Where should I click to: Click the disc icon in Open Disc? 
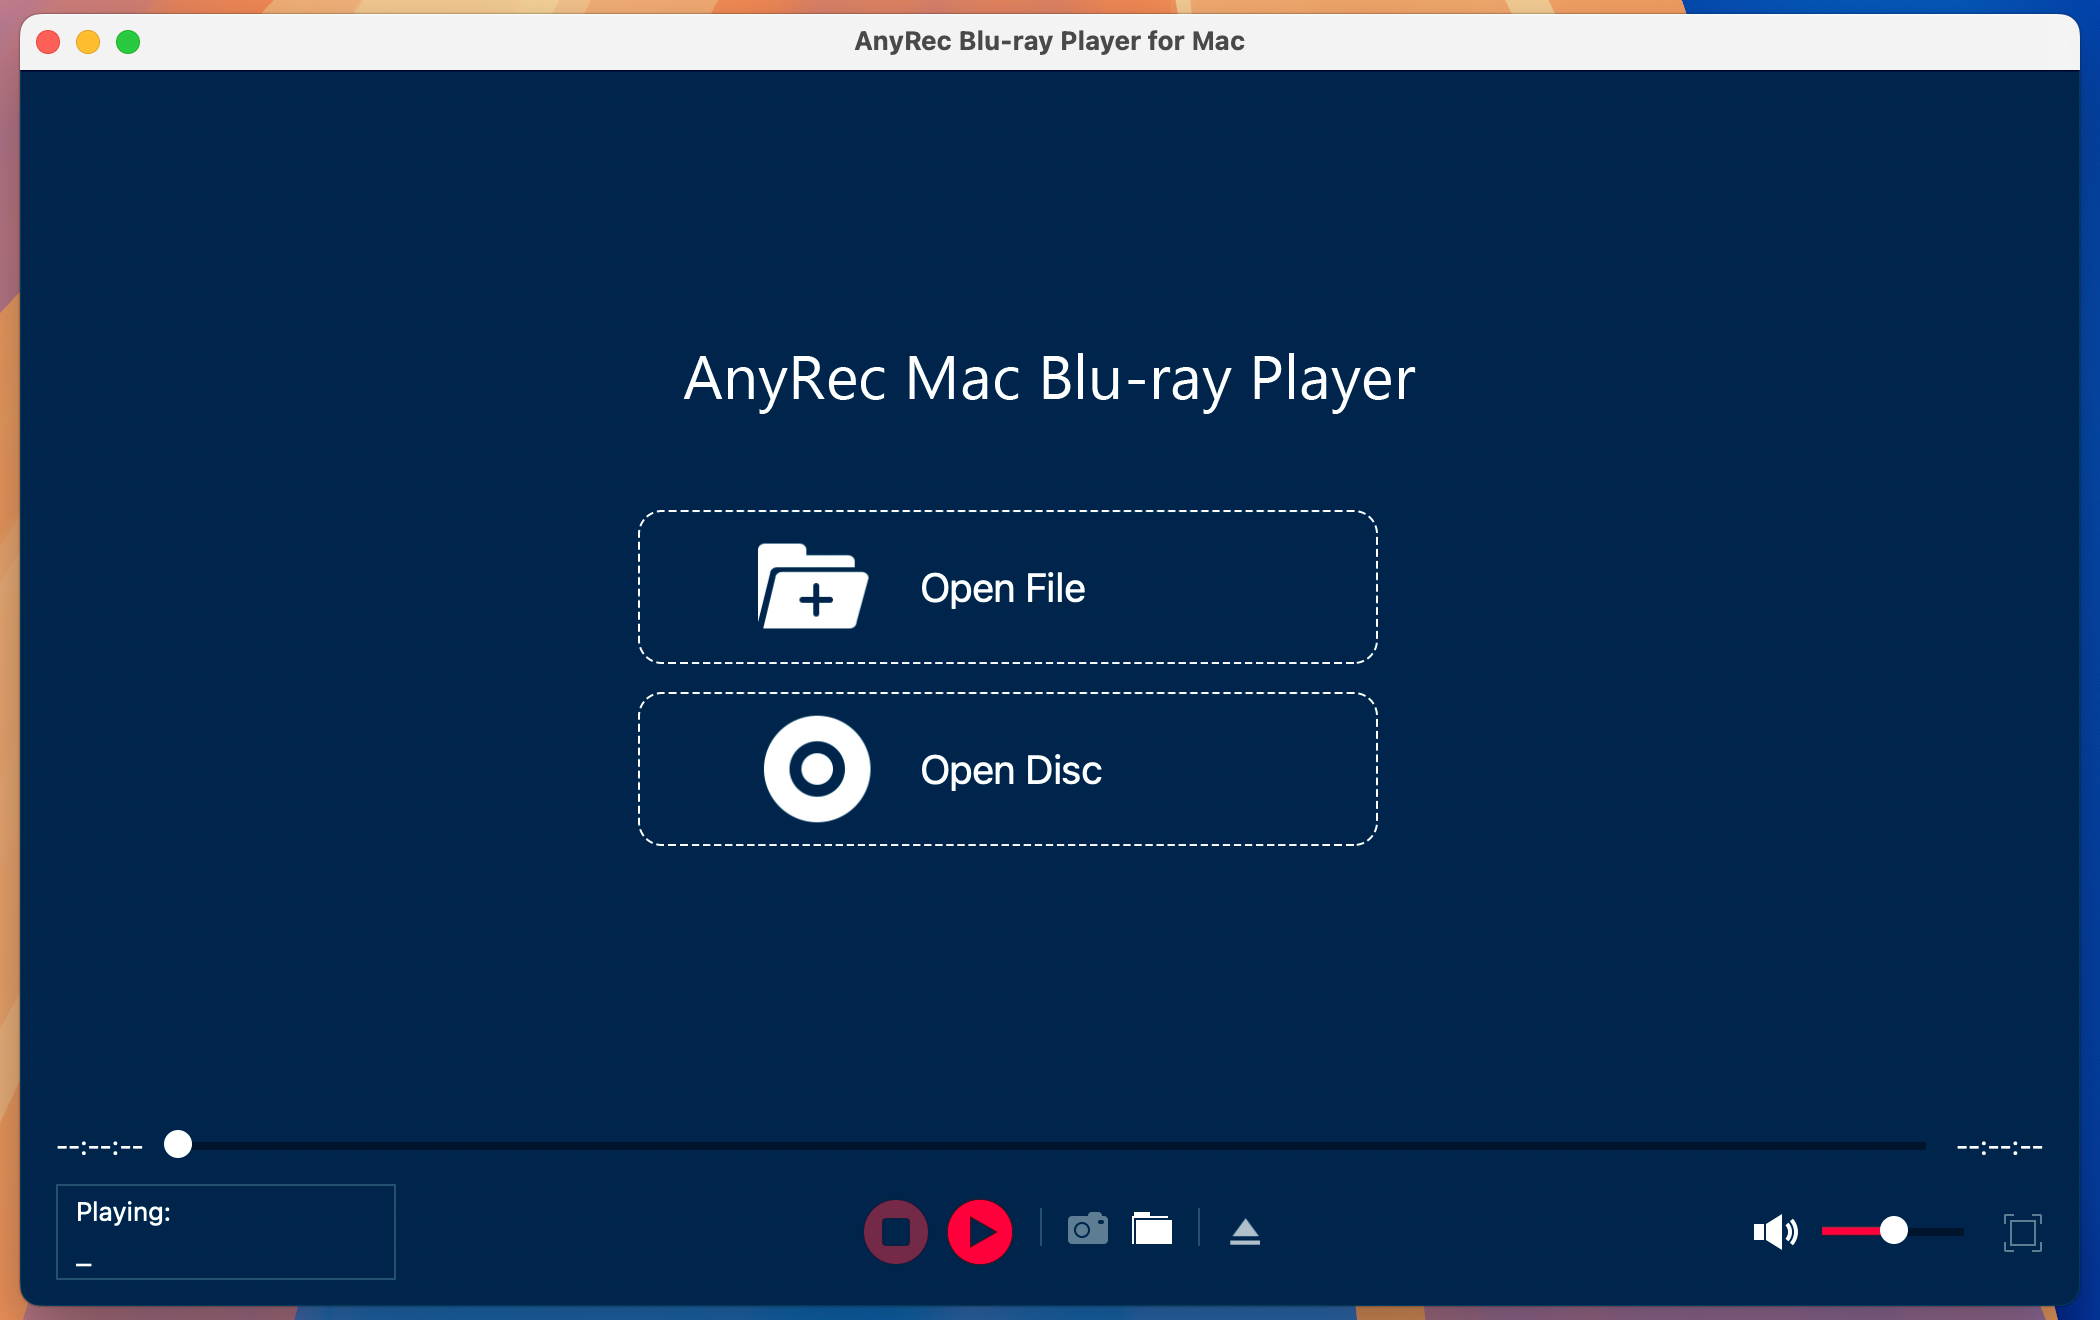[817, 769]
